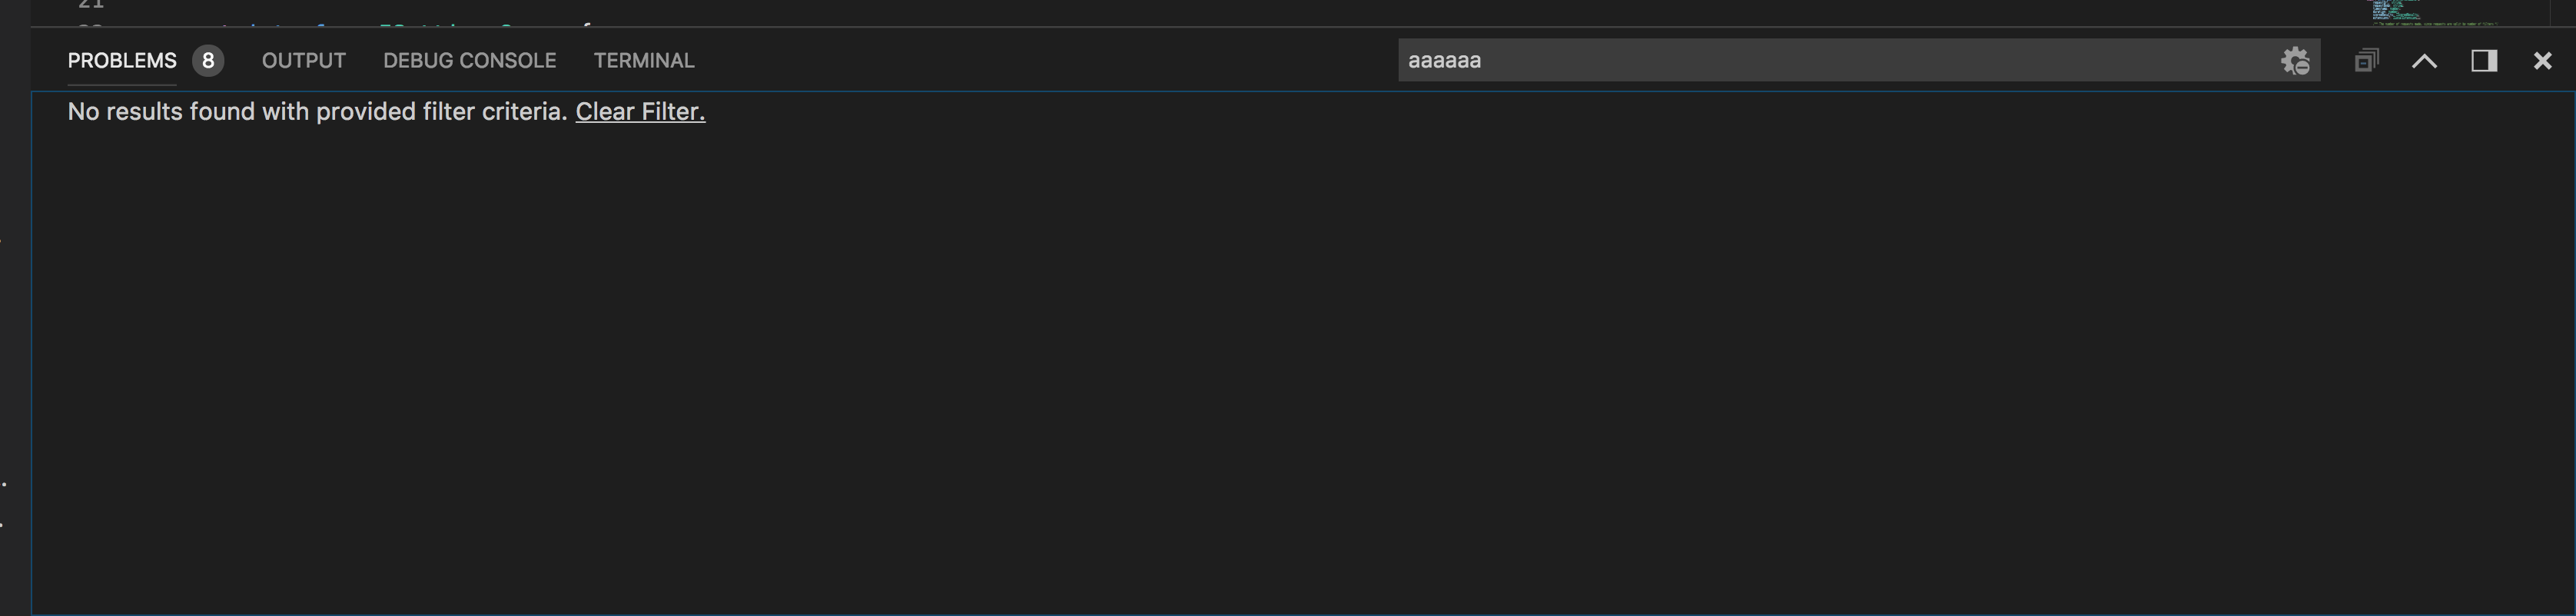Focus the filter box containing aaaaaa
This screenshot has width=2576, height=616.
1858,61
